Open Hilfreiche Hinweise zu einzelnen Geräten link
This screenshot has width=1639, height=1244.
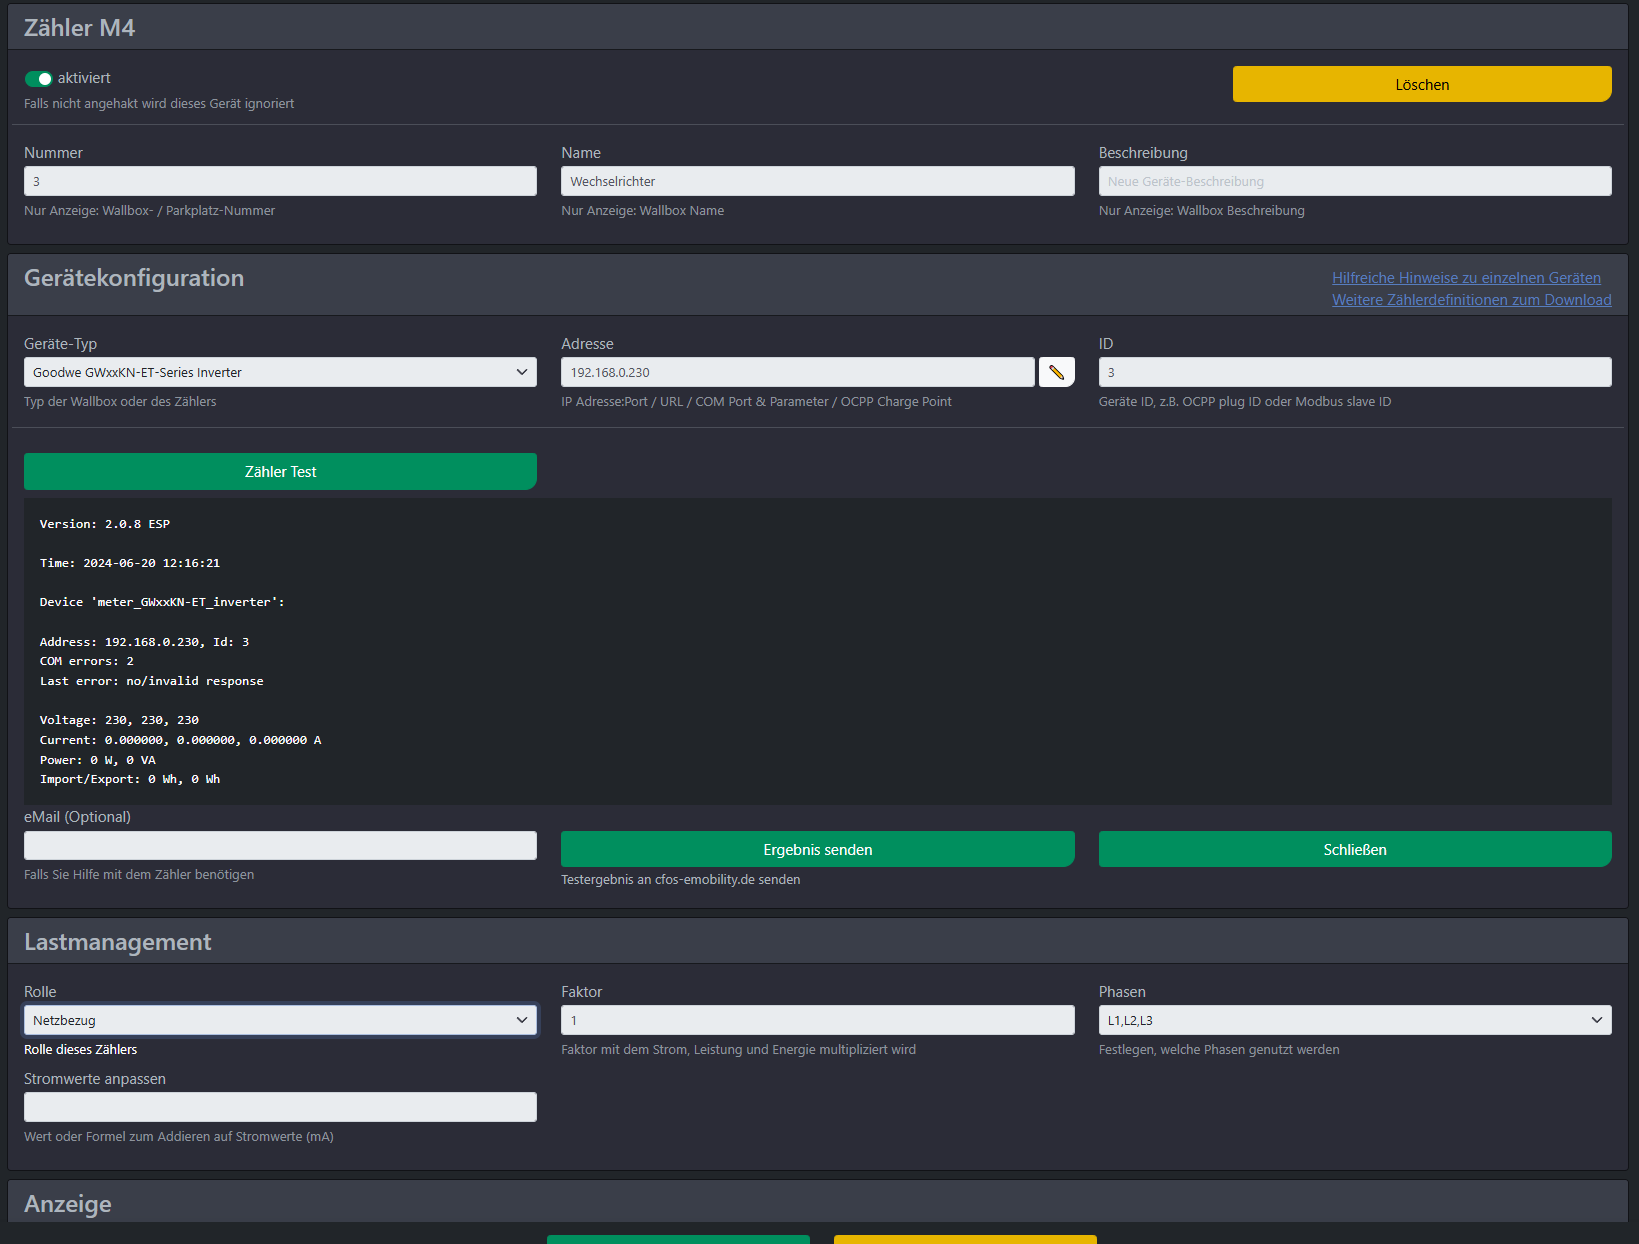click(x=1465, y=278)
